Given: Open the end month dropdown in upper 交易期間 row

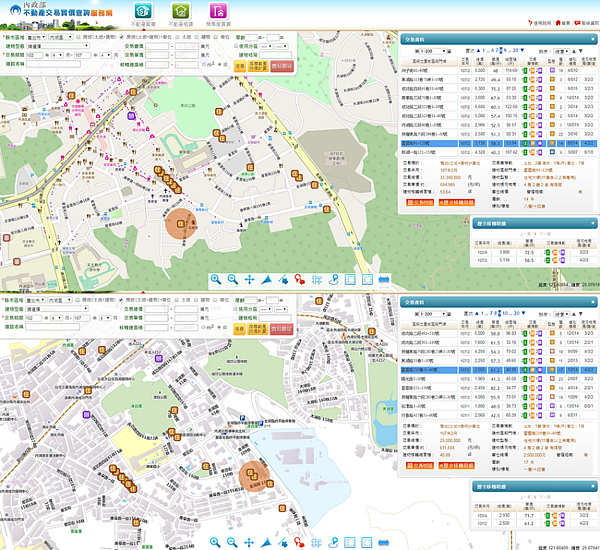Looking at the screenshot, I should coord(105,55).
